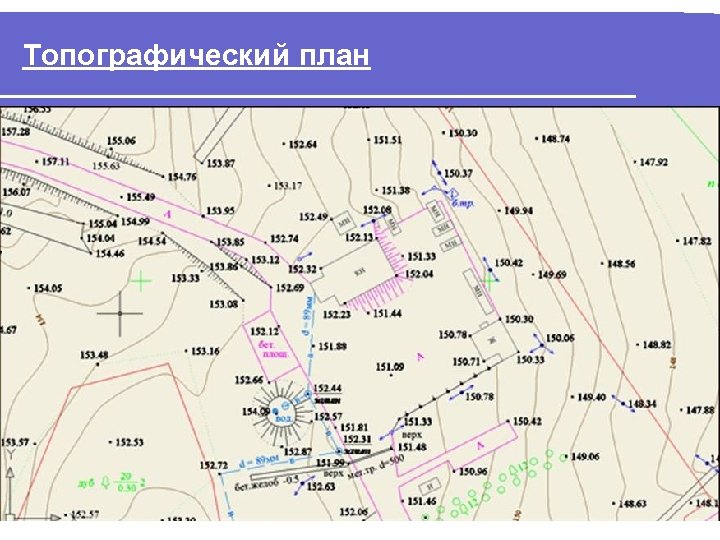
Task: Click elevation mark 151.09
Action: point(390,367)
